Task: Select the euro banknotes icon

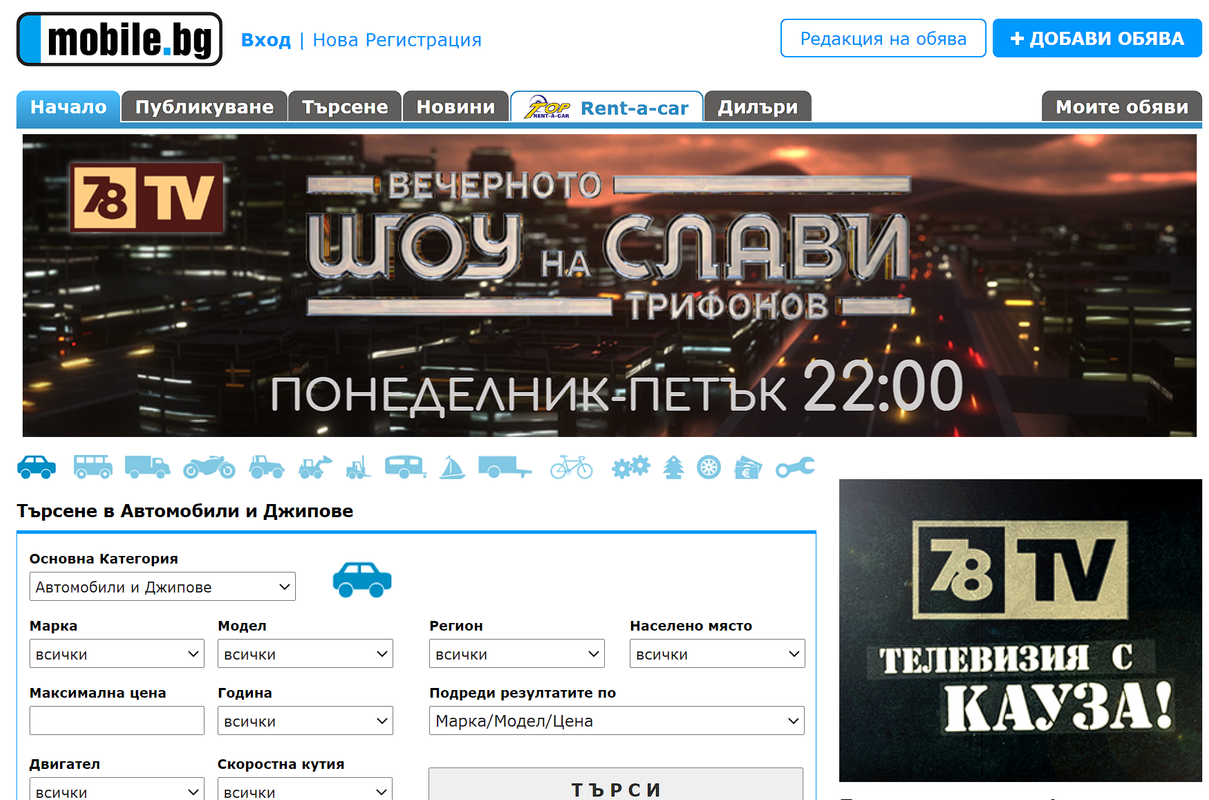Action: pyautogui.click(x=749, y=467)
